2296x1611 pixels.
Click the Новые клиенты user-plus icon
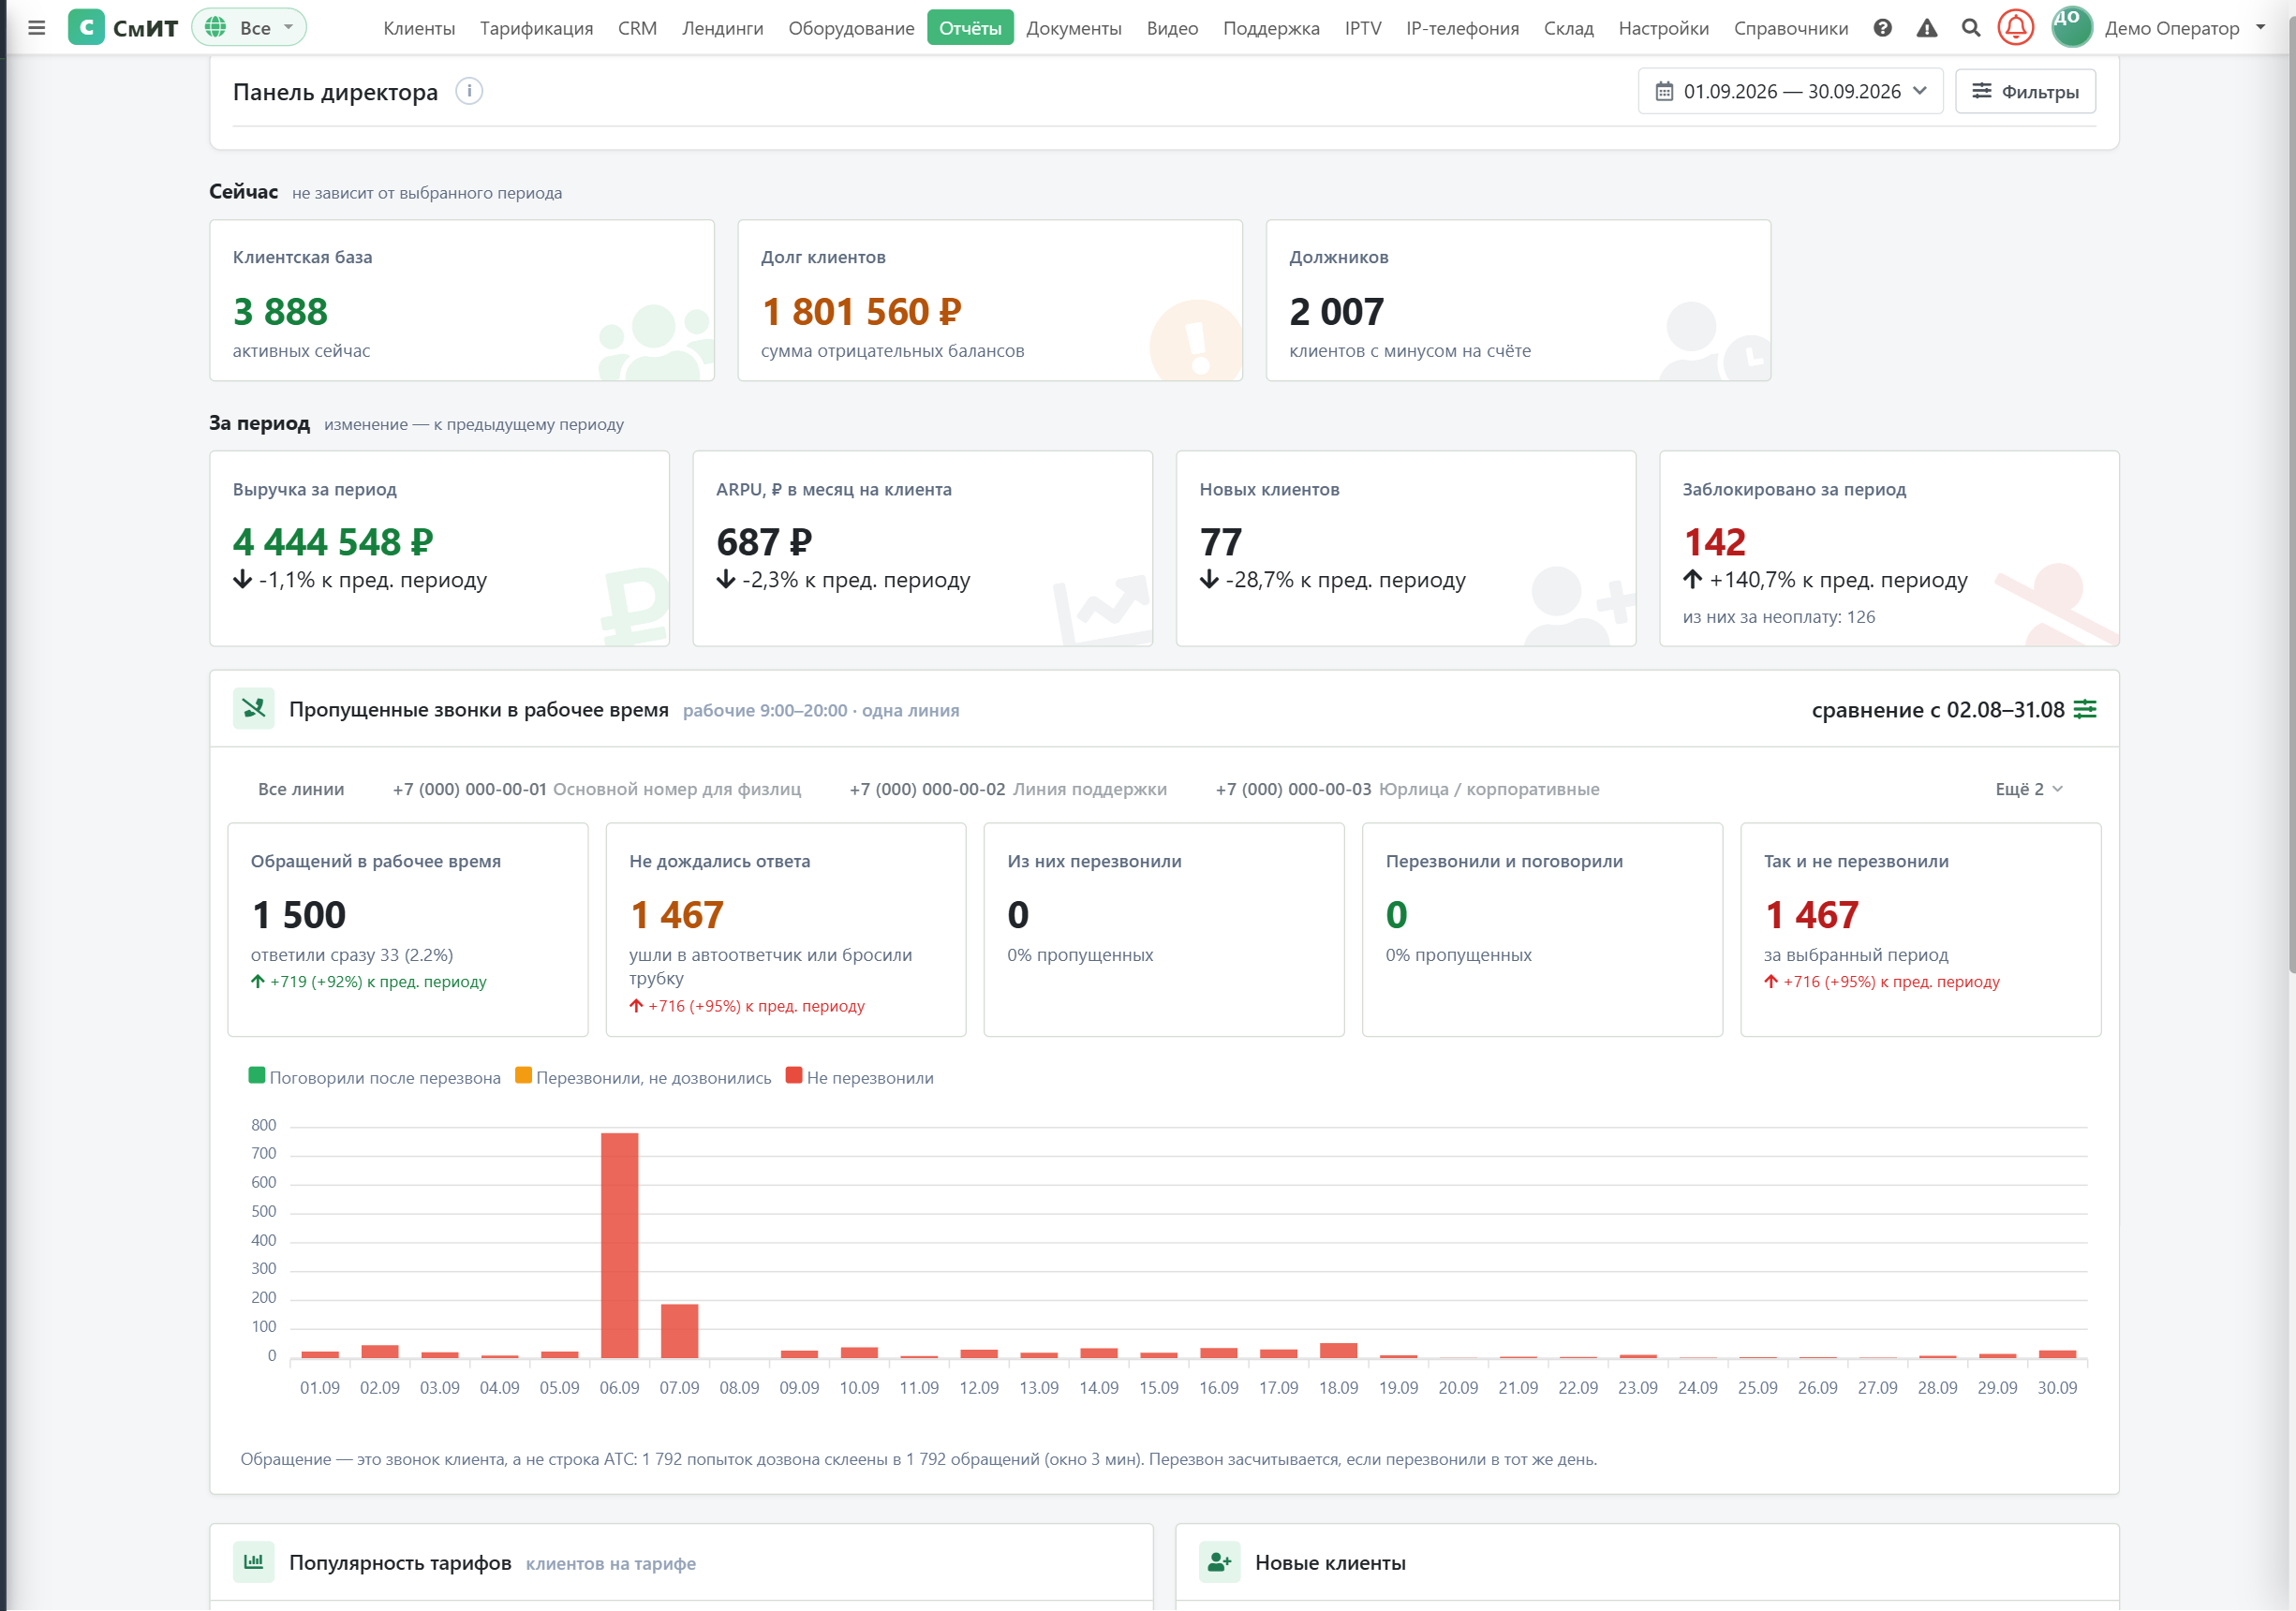coord(1220,1562)
